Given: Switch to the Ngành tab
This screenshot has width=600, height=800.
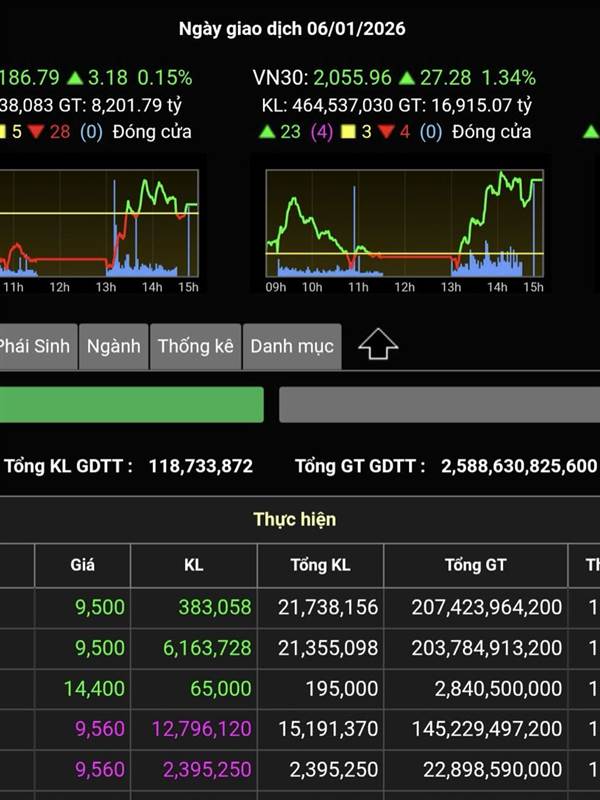Looking at the screenshot, I should click(113, 346).
